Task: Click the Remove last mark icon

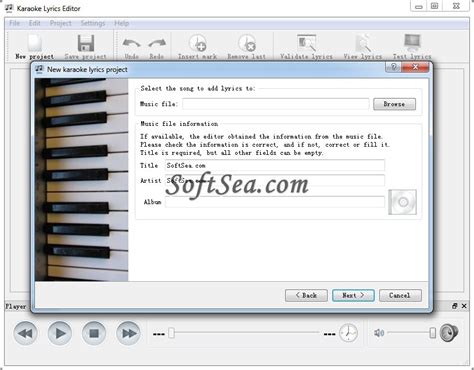Action: point(247,43)
